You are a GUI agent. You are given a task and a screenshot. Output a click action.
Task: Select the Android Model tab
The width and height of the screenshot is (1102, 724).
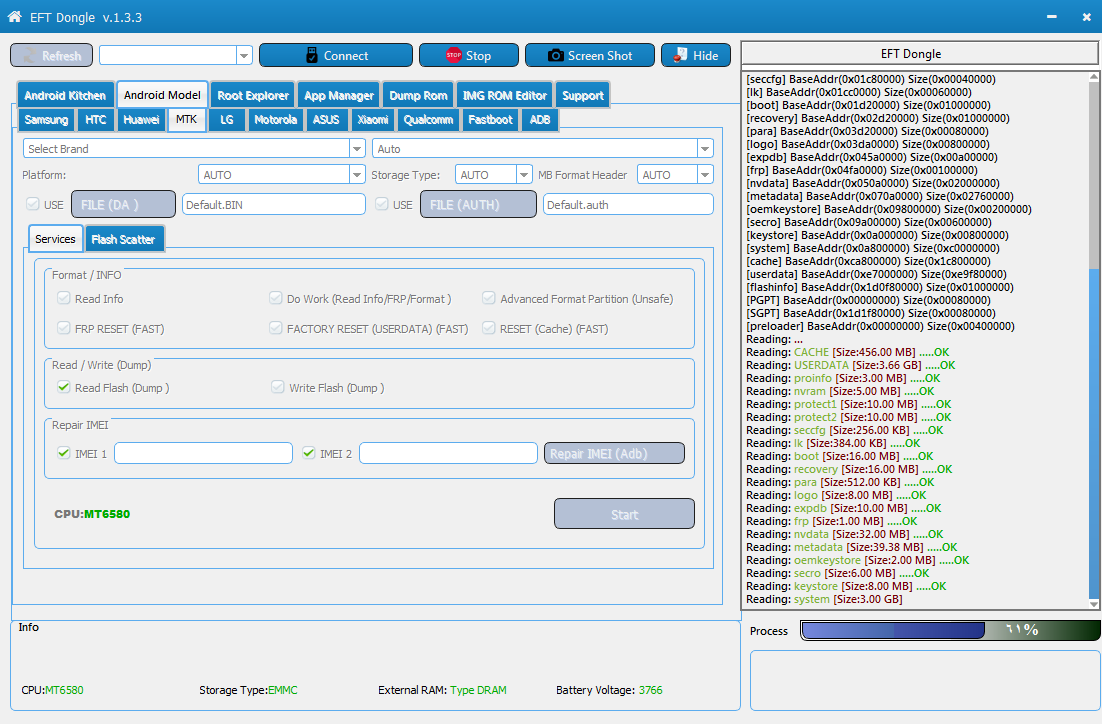point(162,95)
